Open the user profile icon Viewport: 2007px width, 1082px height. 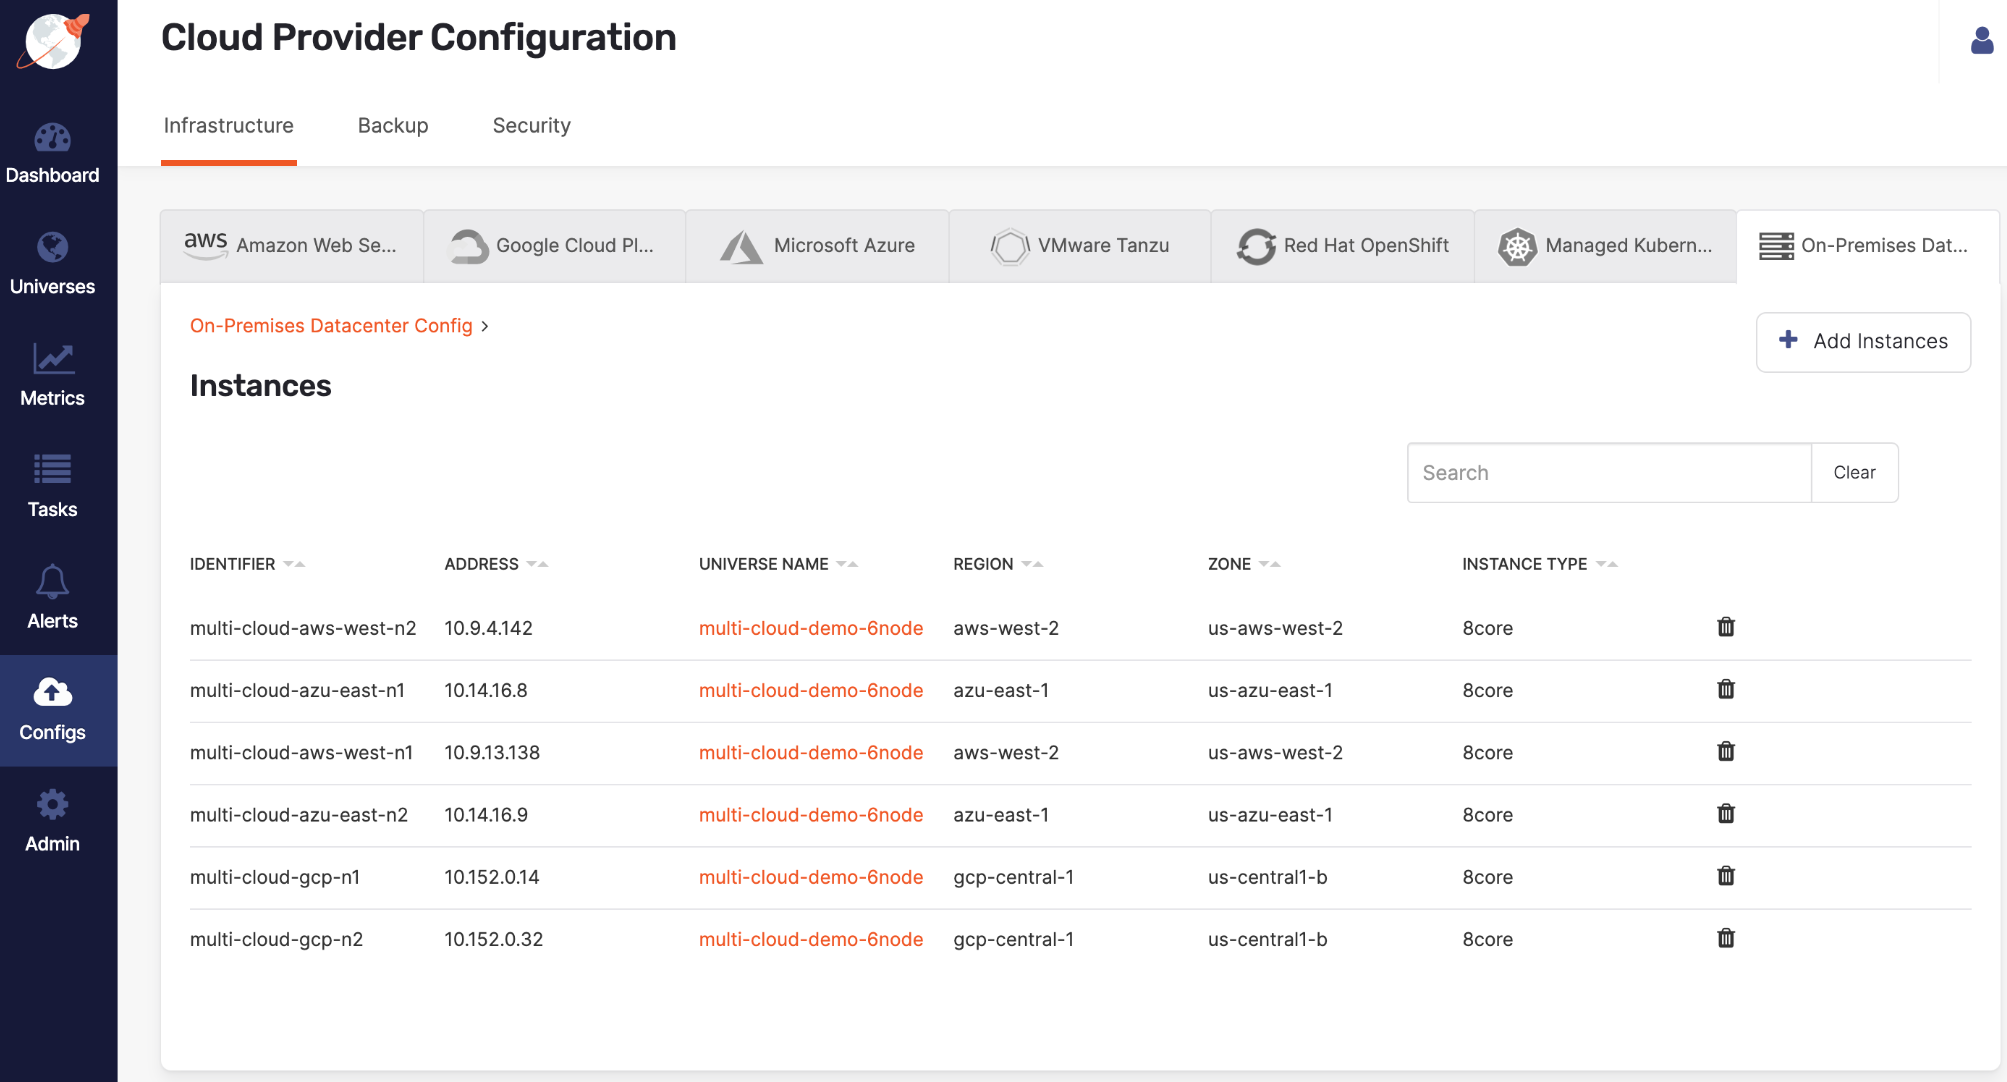point(1981,41)
